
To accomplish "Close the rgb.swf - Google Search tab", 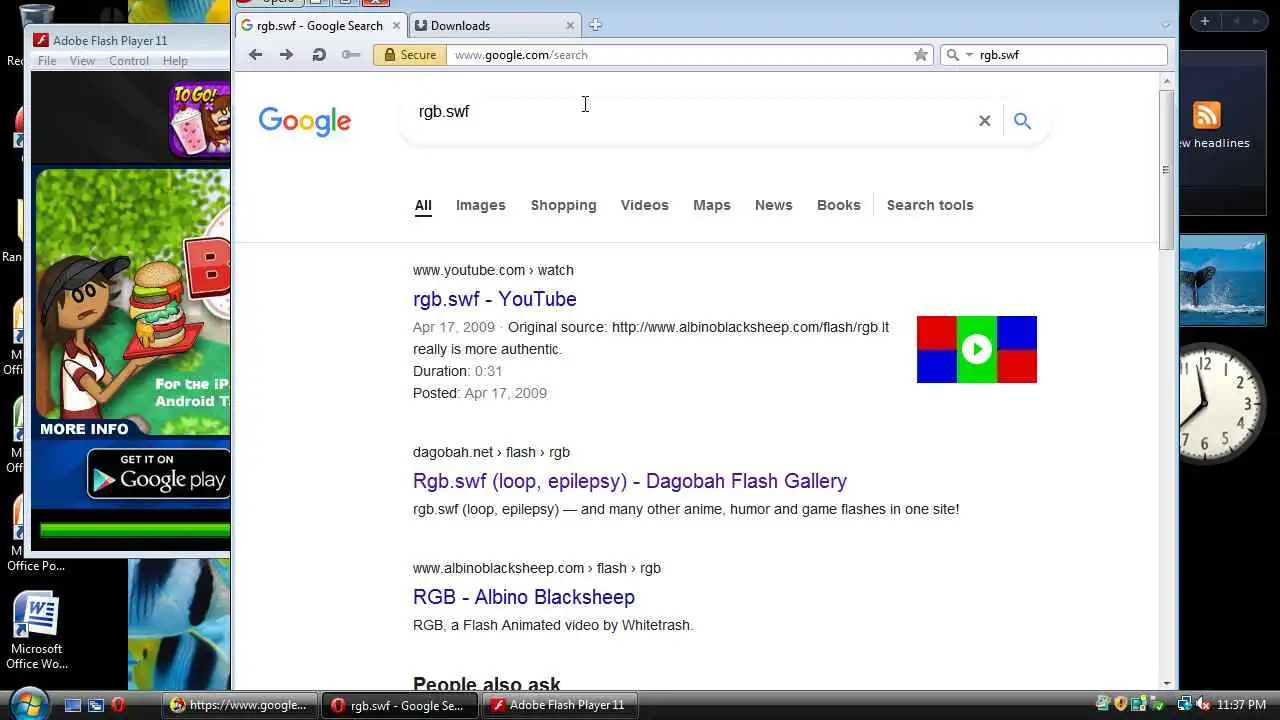I will click(x=397, y=25).
